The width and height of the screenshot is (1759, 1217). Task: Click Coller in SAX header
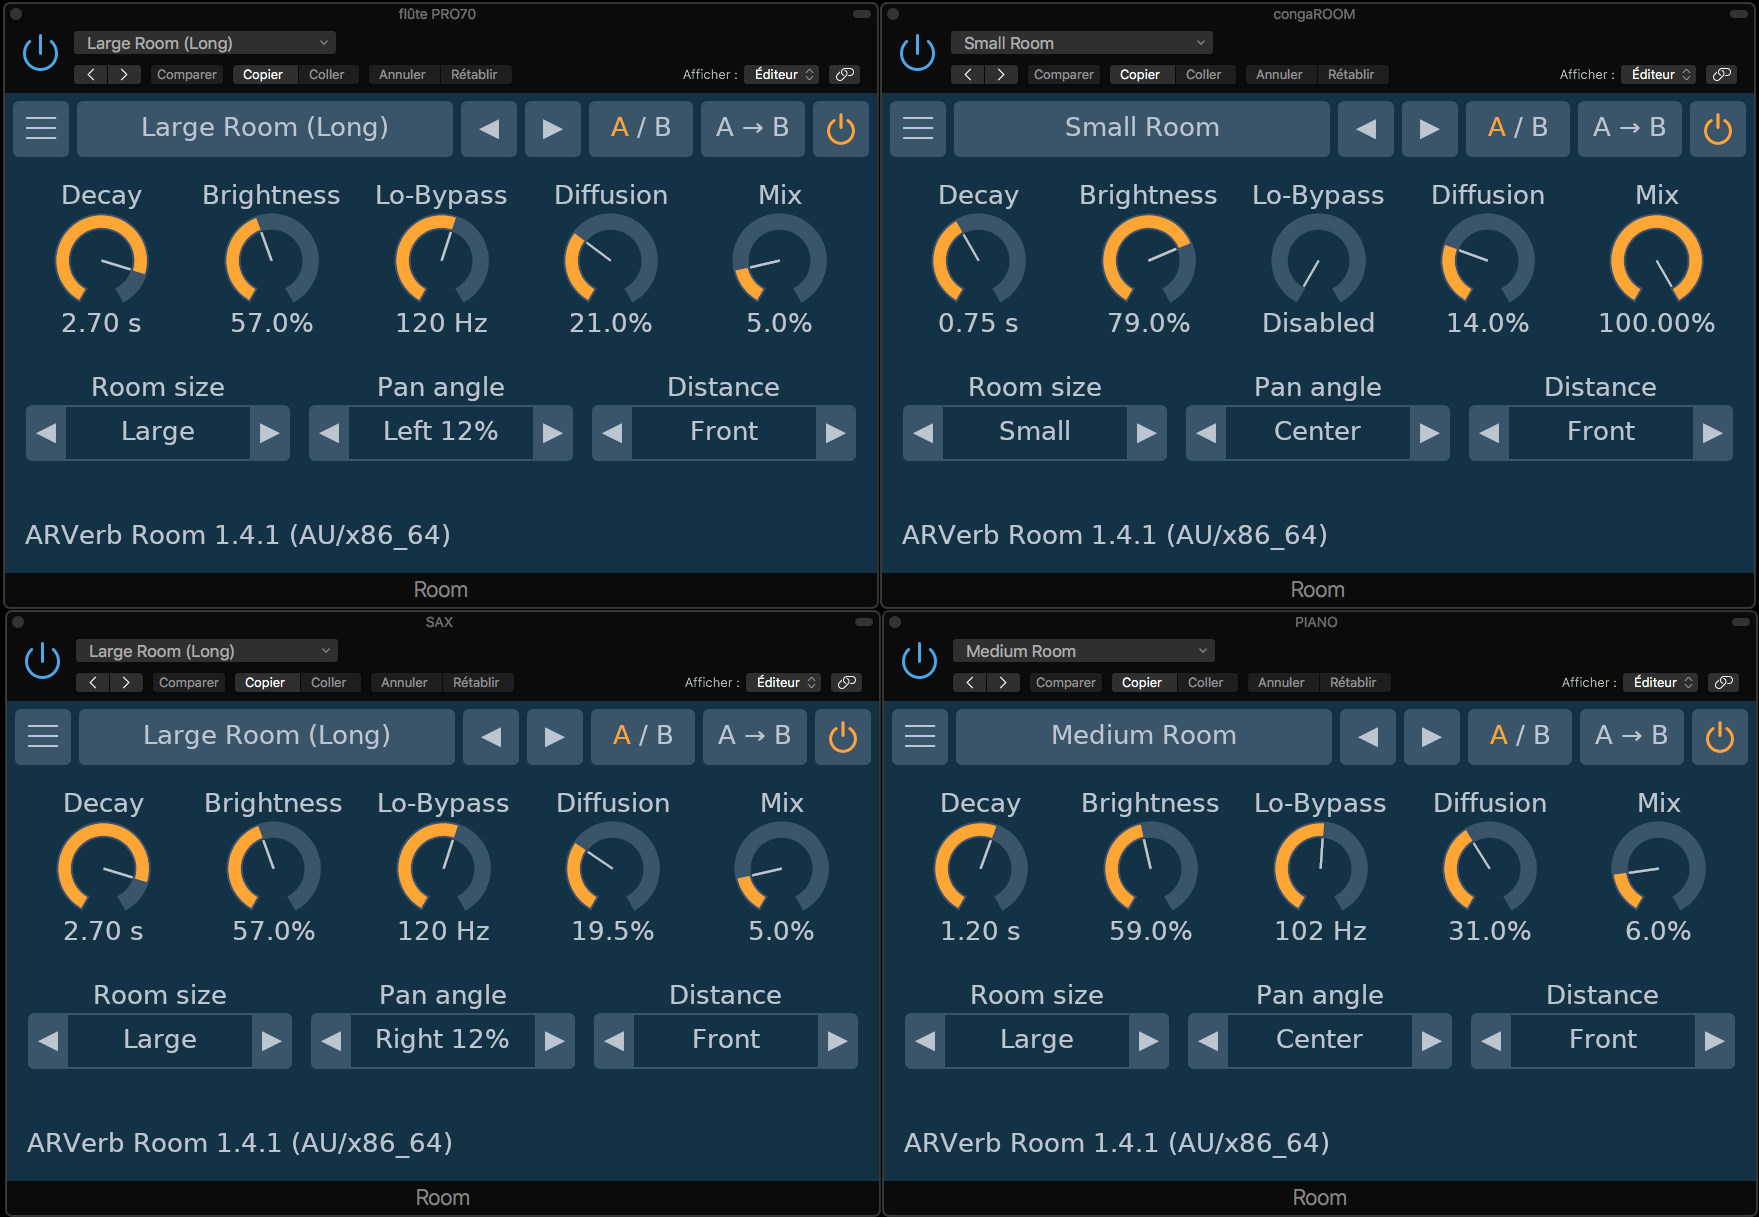pyautogui.click(x=328, y=682)
